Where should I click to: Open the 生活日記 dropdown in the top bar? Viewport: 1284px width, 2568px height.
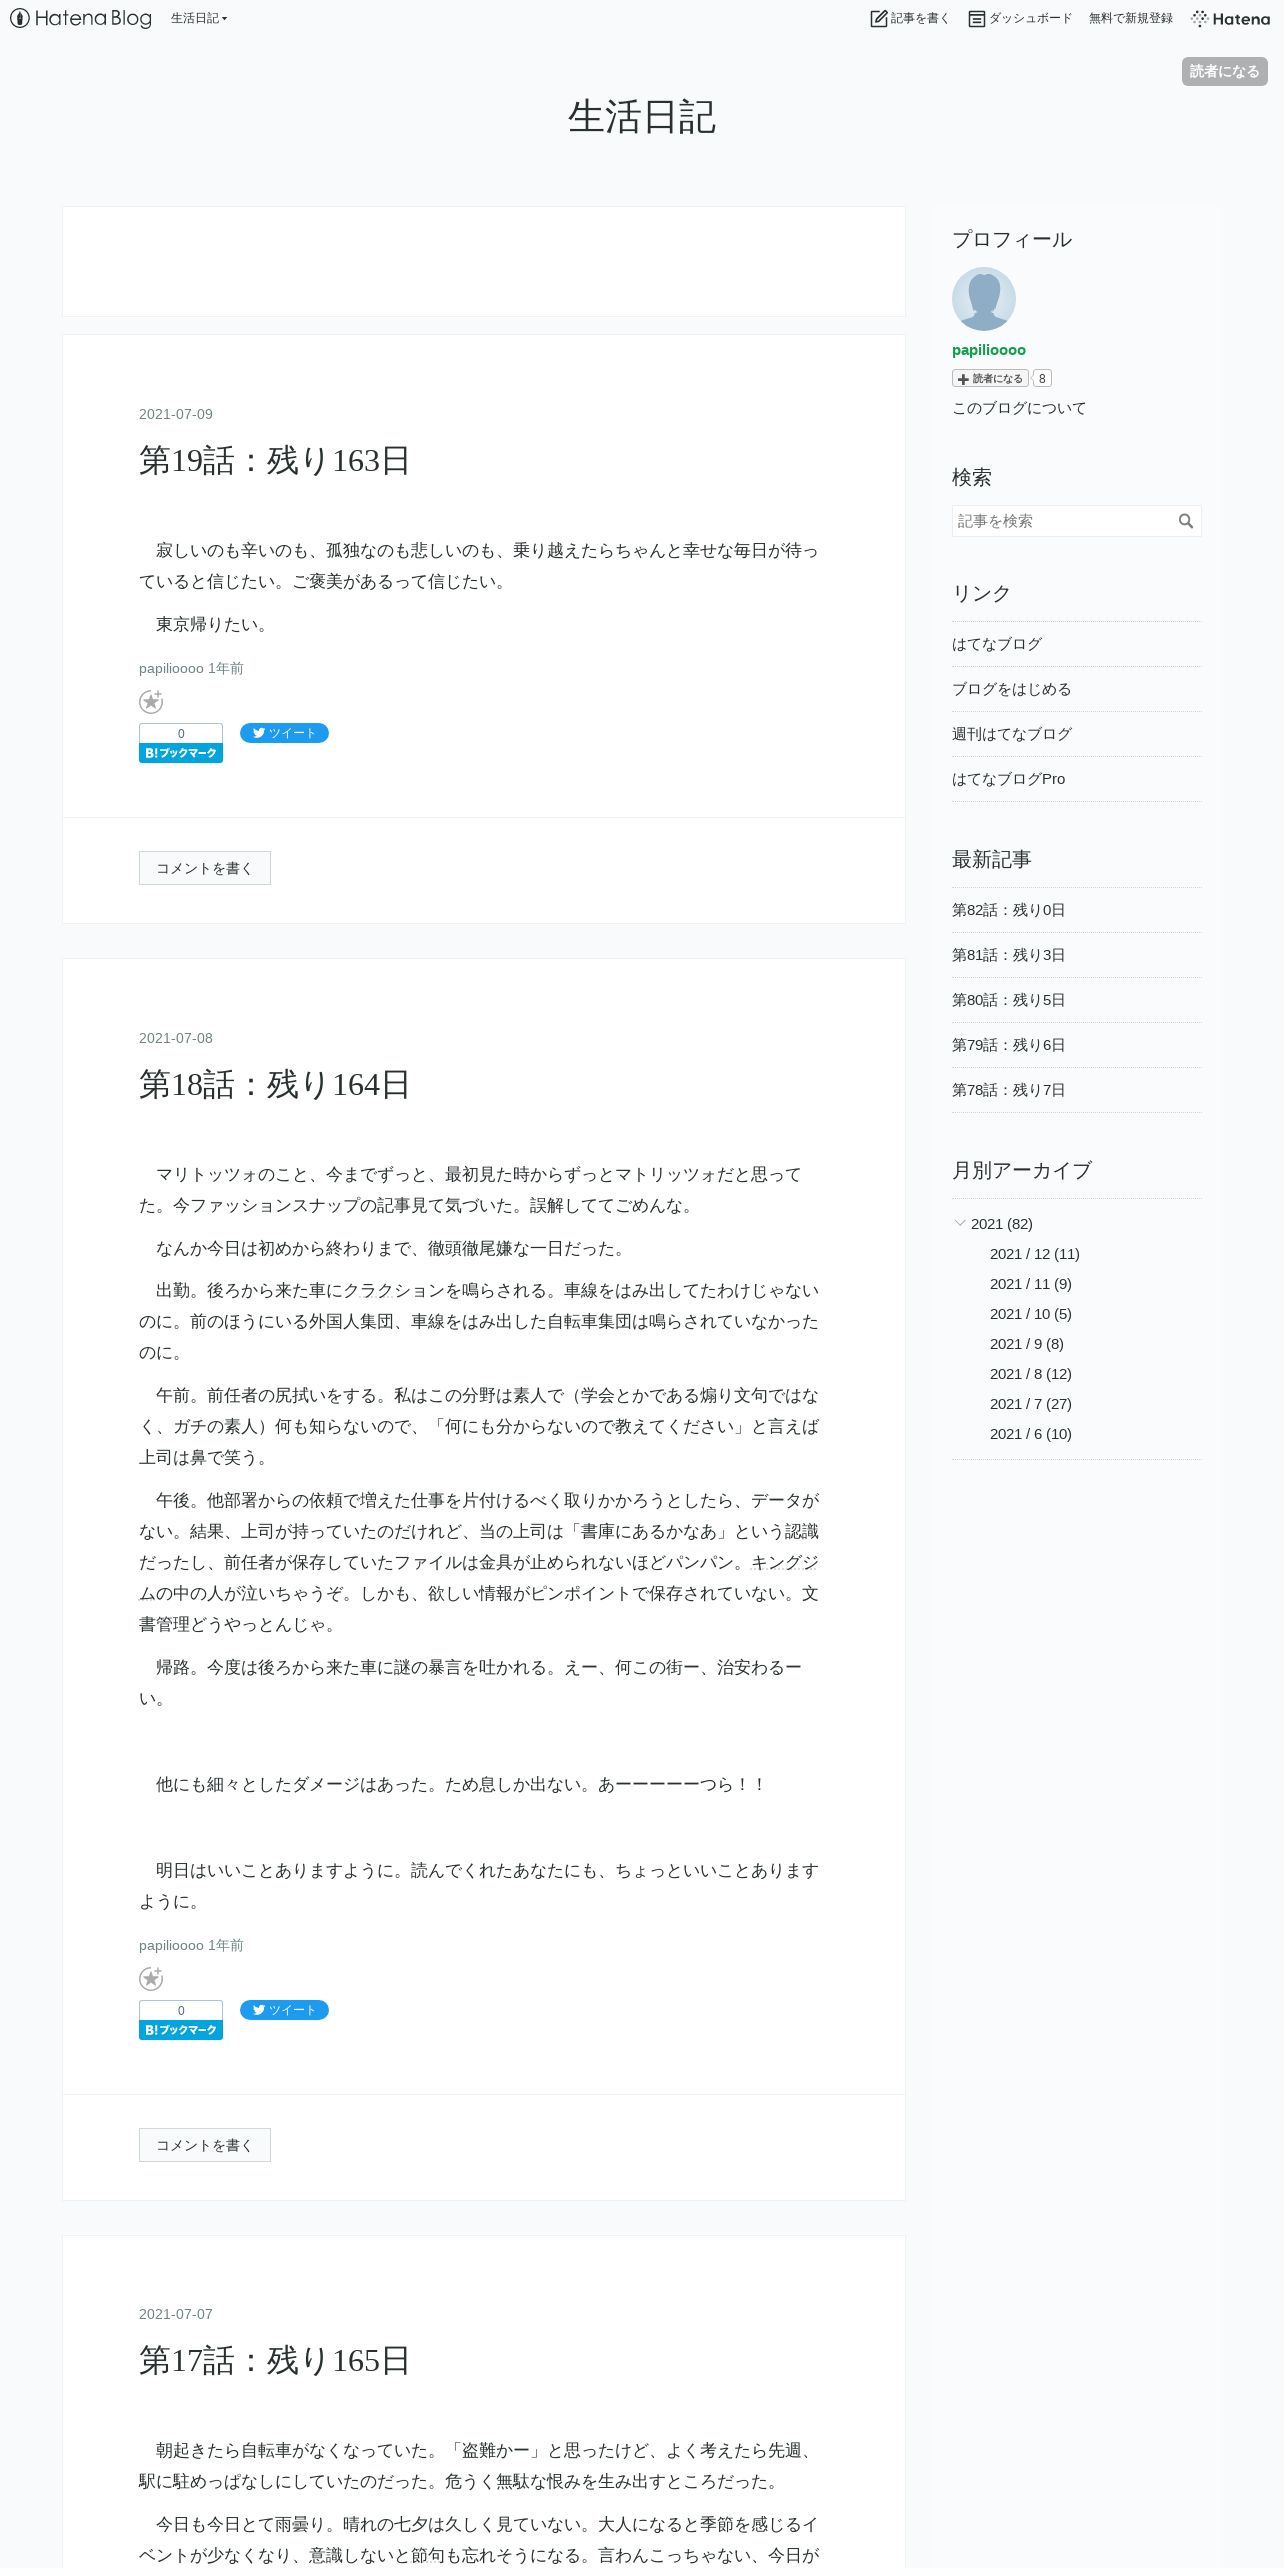pos(199,18)
